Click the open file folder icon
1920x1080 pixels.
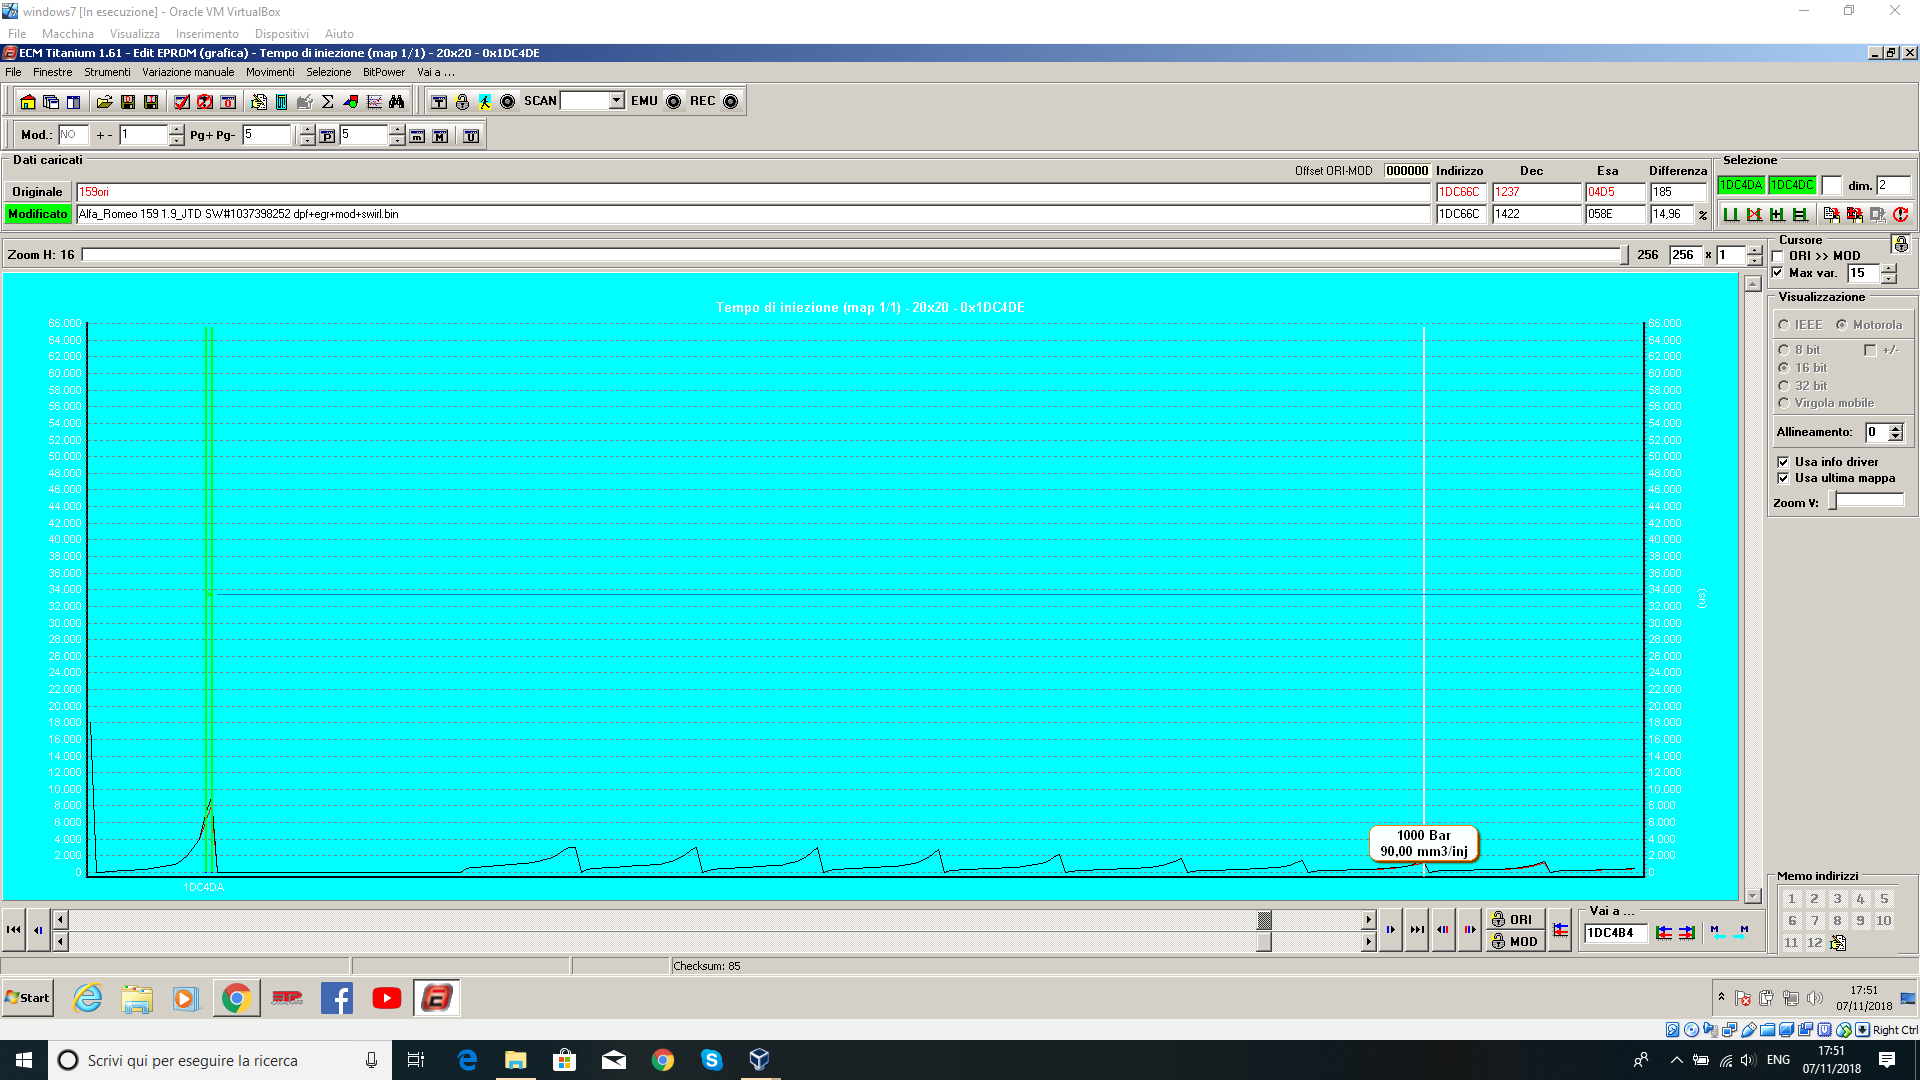pos(104,102)
